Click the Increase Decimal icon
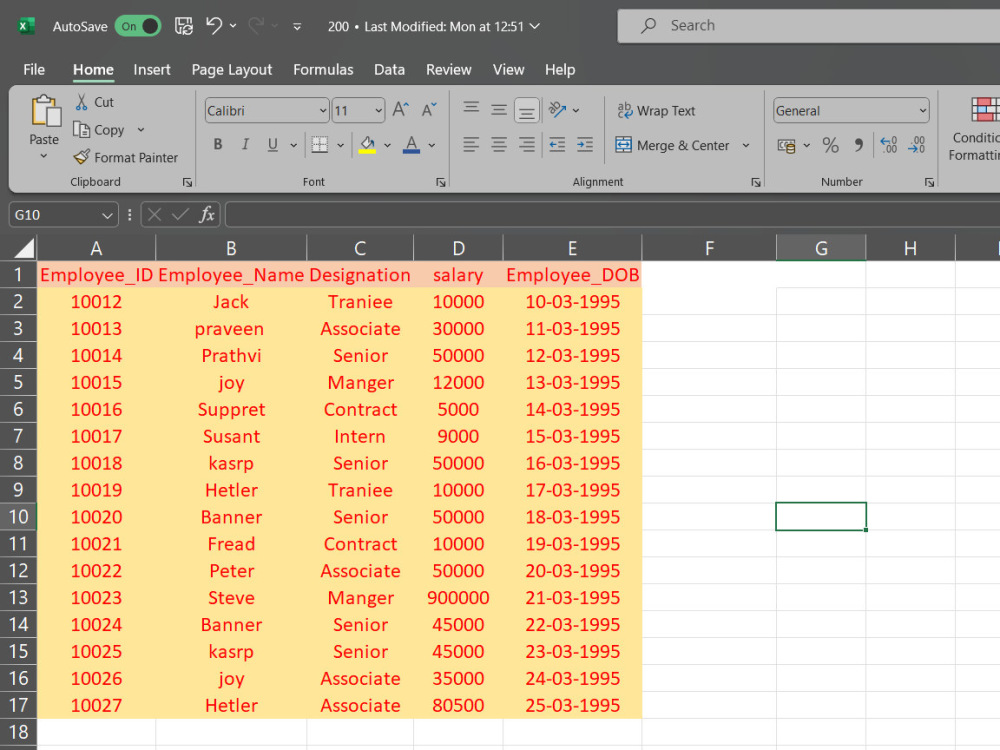 click(888, 145)
